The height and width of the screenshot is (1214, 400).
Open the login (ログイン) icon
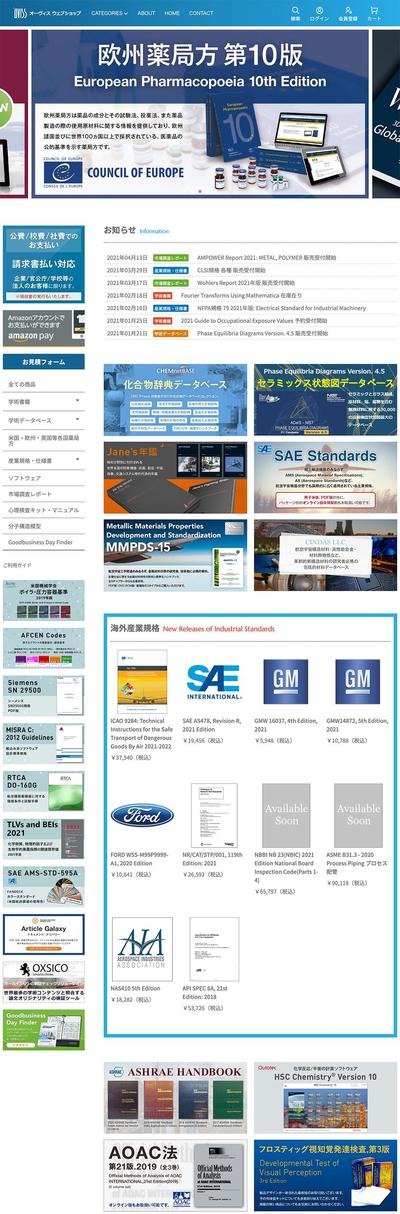(320, 12)
